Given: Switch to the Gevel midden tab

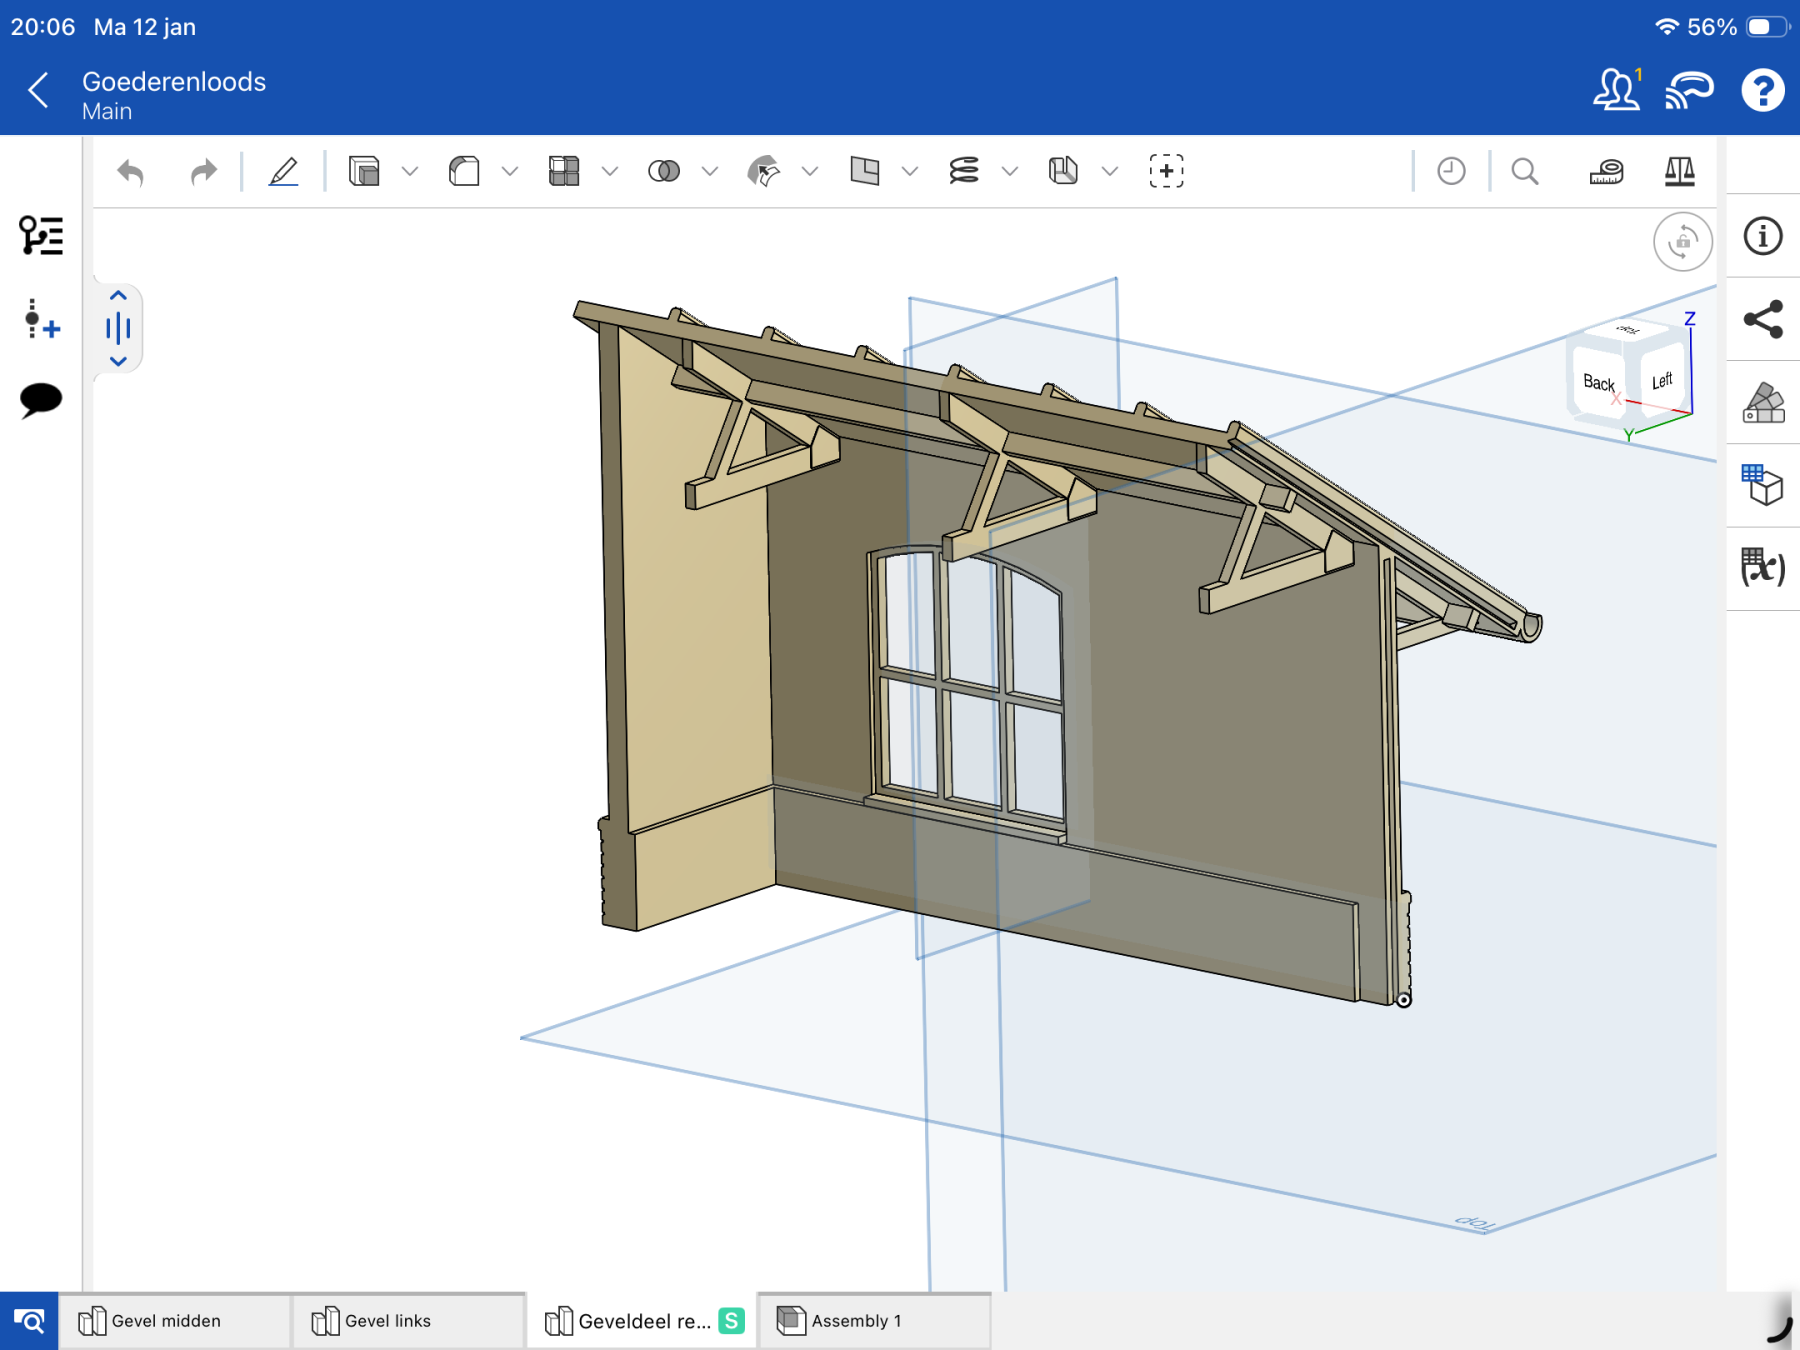Looking at the screenshot, I should (x=166, y=1321).
